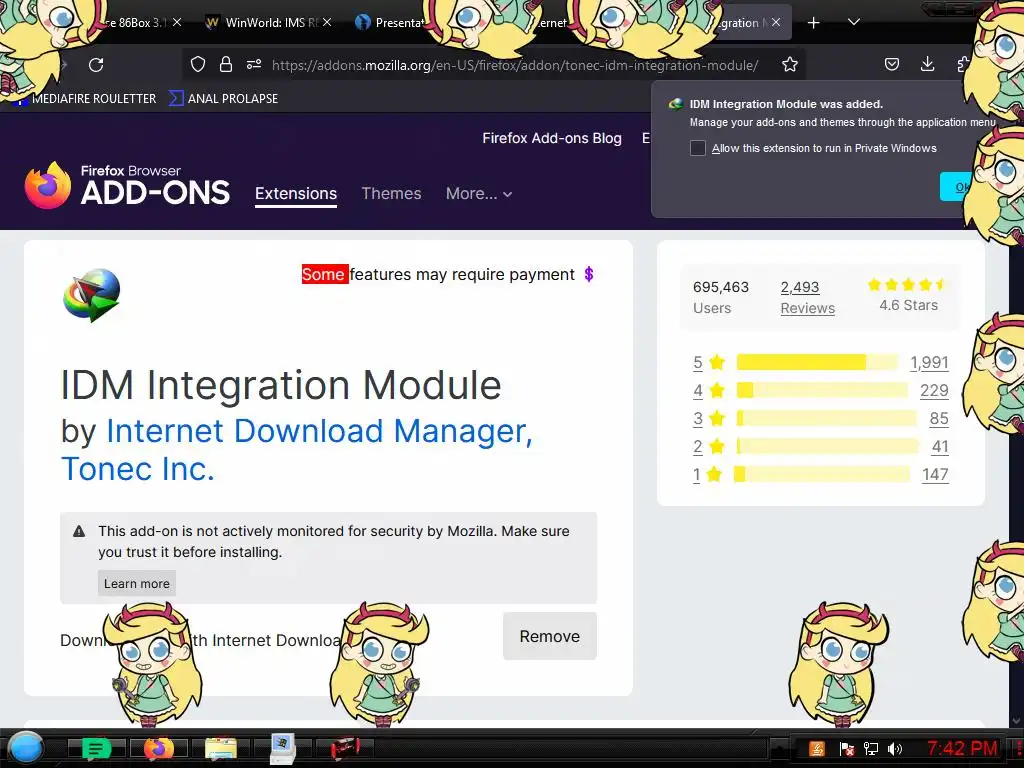Click the IDM Integration Module add-on icon
The image size is (1024, 768).
click(91, 295)
